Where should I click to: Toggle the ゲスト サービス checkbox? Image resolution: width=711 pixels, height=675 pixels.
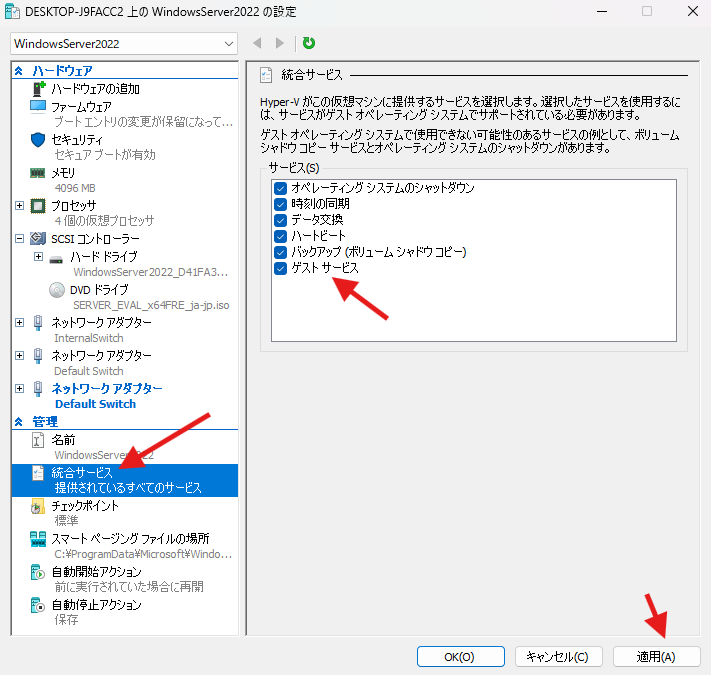pos(281,268)
